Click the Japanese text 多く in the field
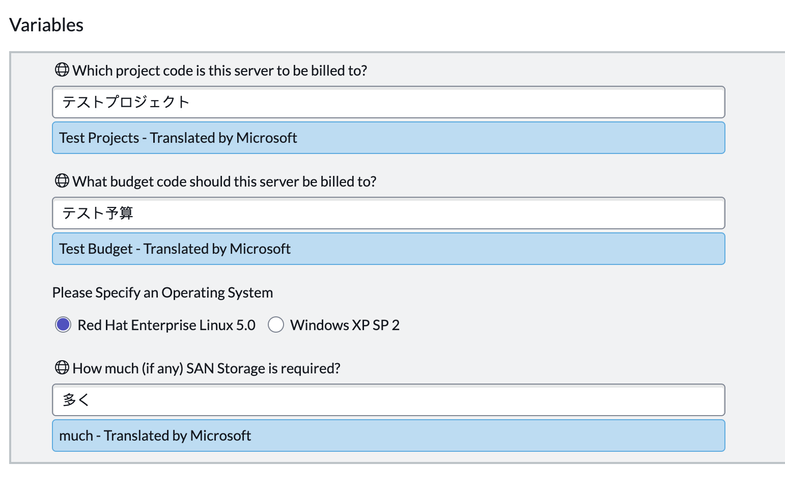785x479 pixels. pos(76,400)
